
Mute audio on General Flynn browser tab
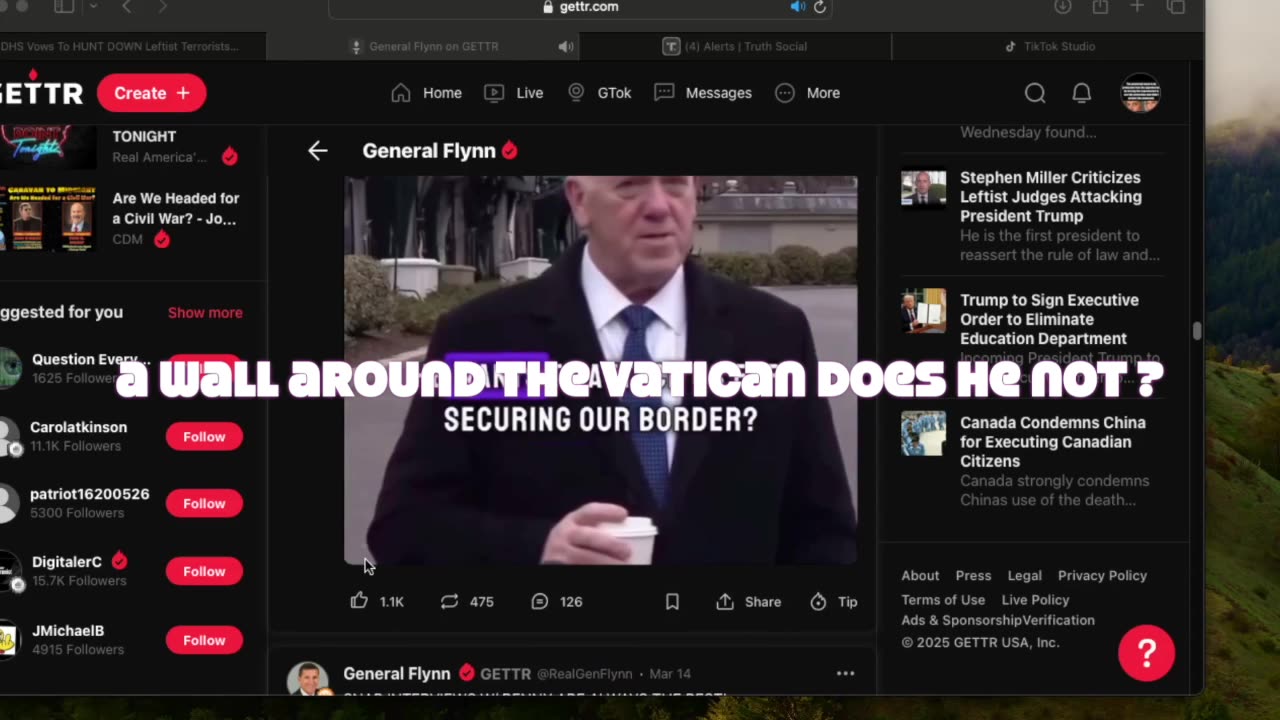tap(565, 46)
